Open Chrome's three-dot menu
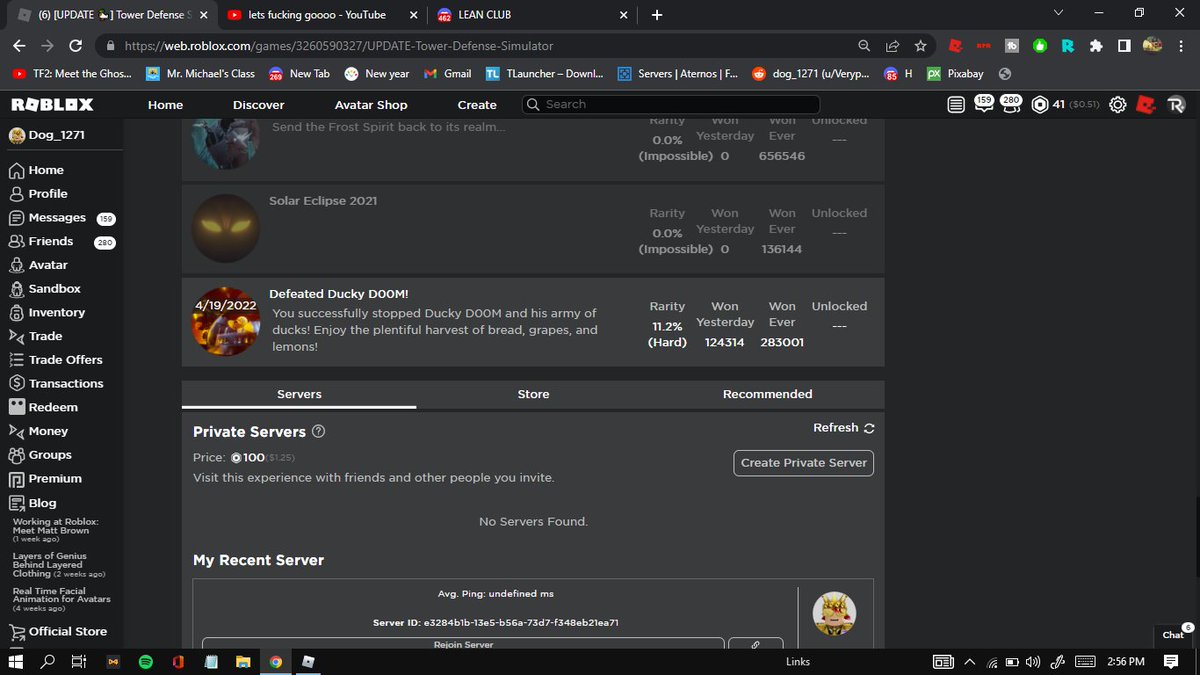Screen dimensions: 1200x675 [x=1181, y=46]
